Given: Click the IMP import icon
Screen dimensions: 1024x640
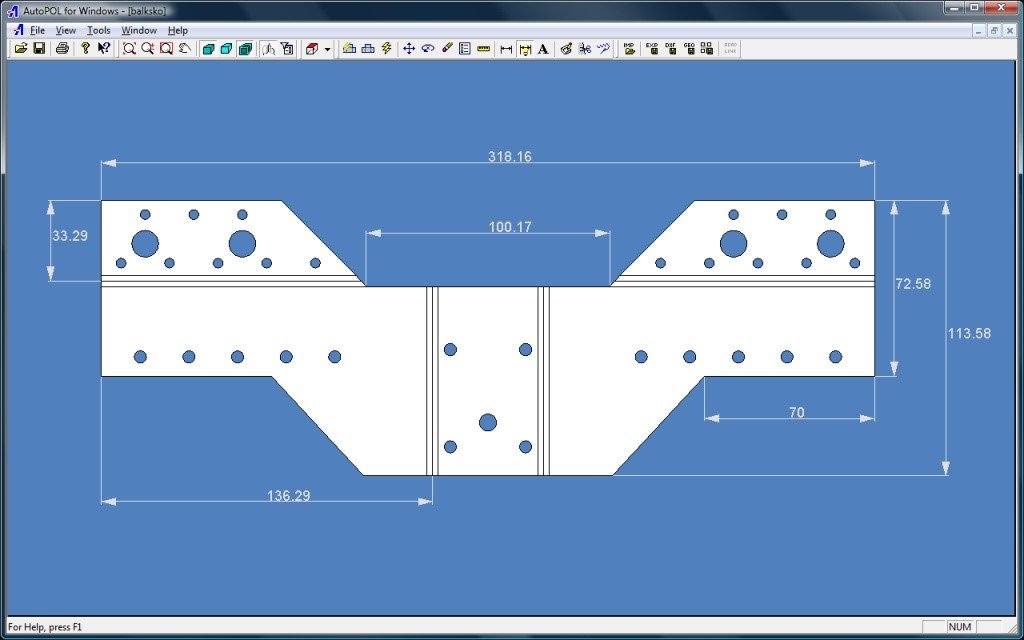Looking at the screenshot, I should pyautogui.click(x=630, y=48).
